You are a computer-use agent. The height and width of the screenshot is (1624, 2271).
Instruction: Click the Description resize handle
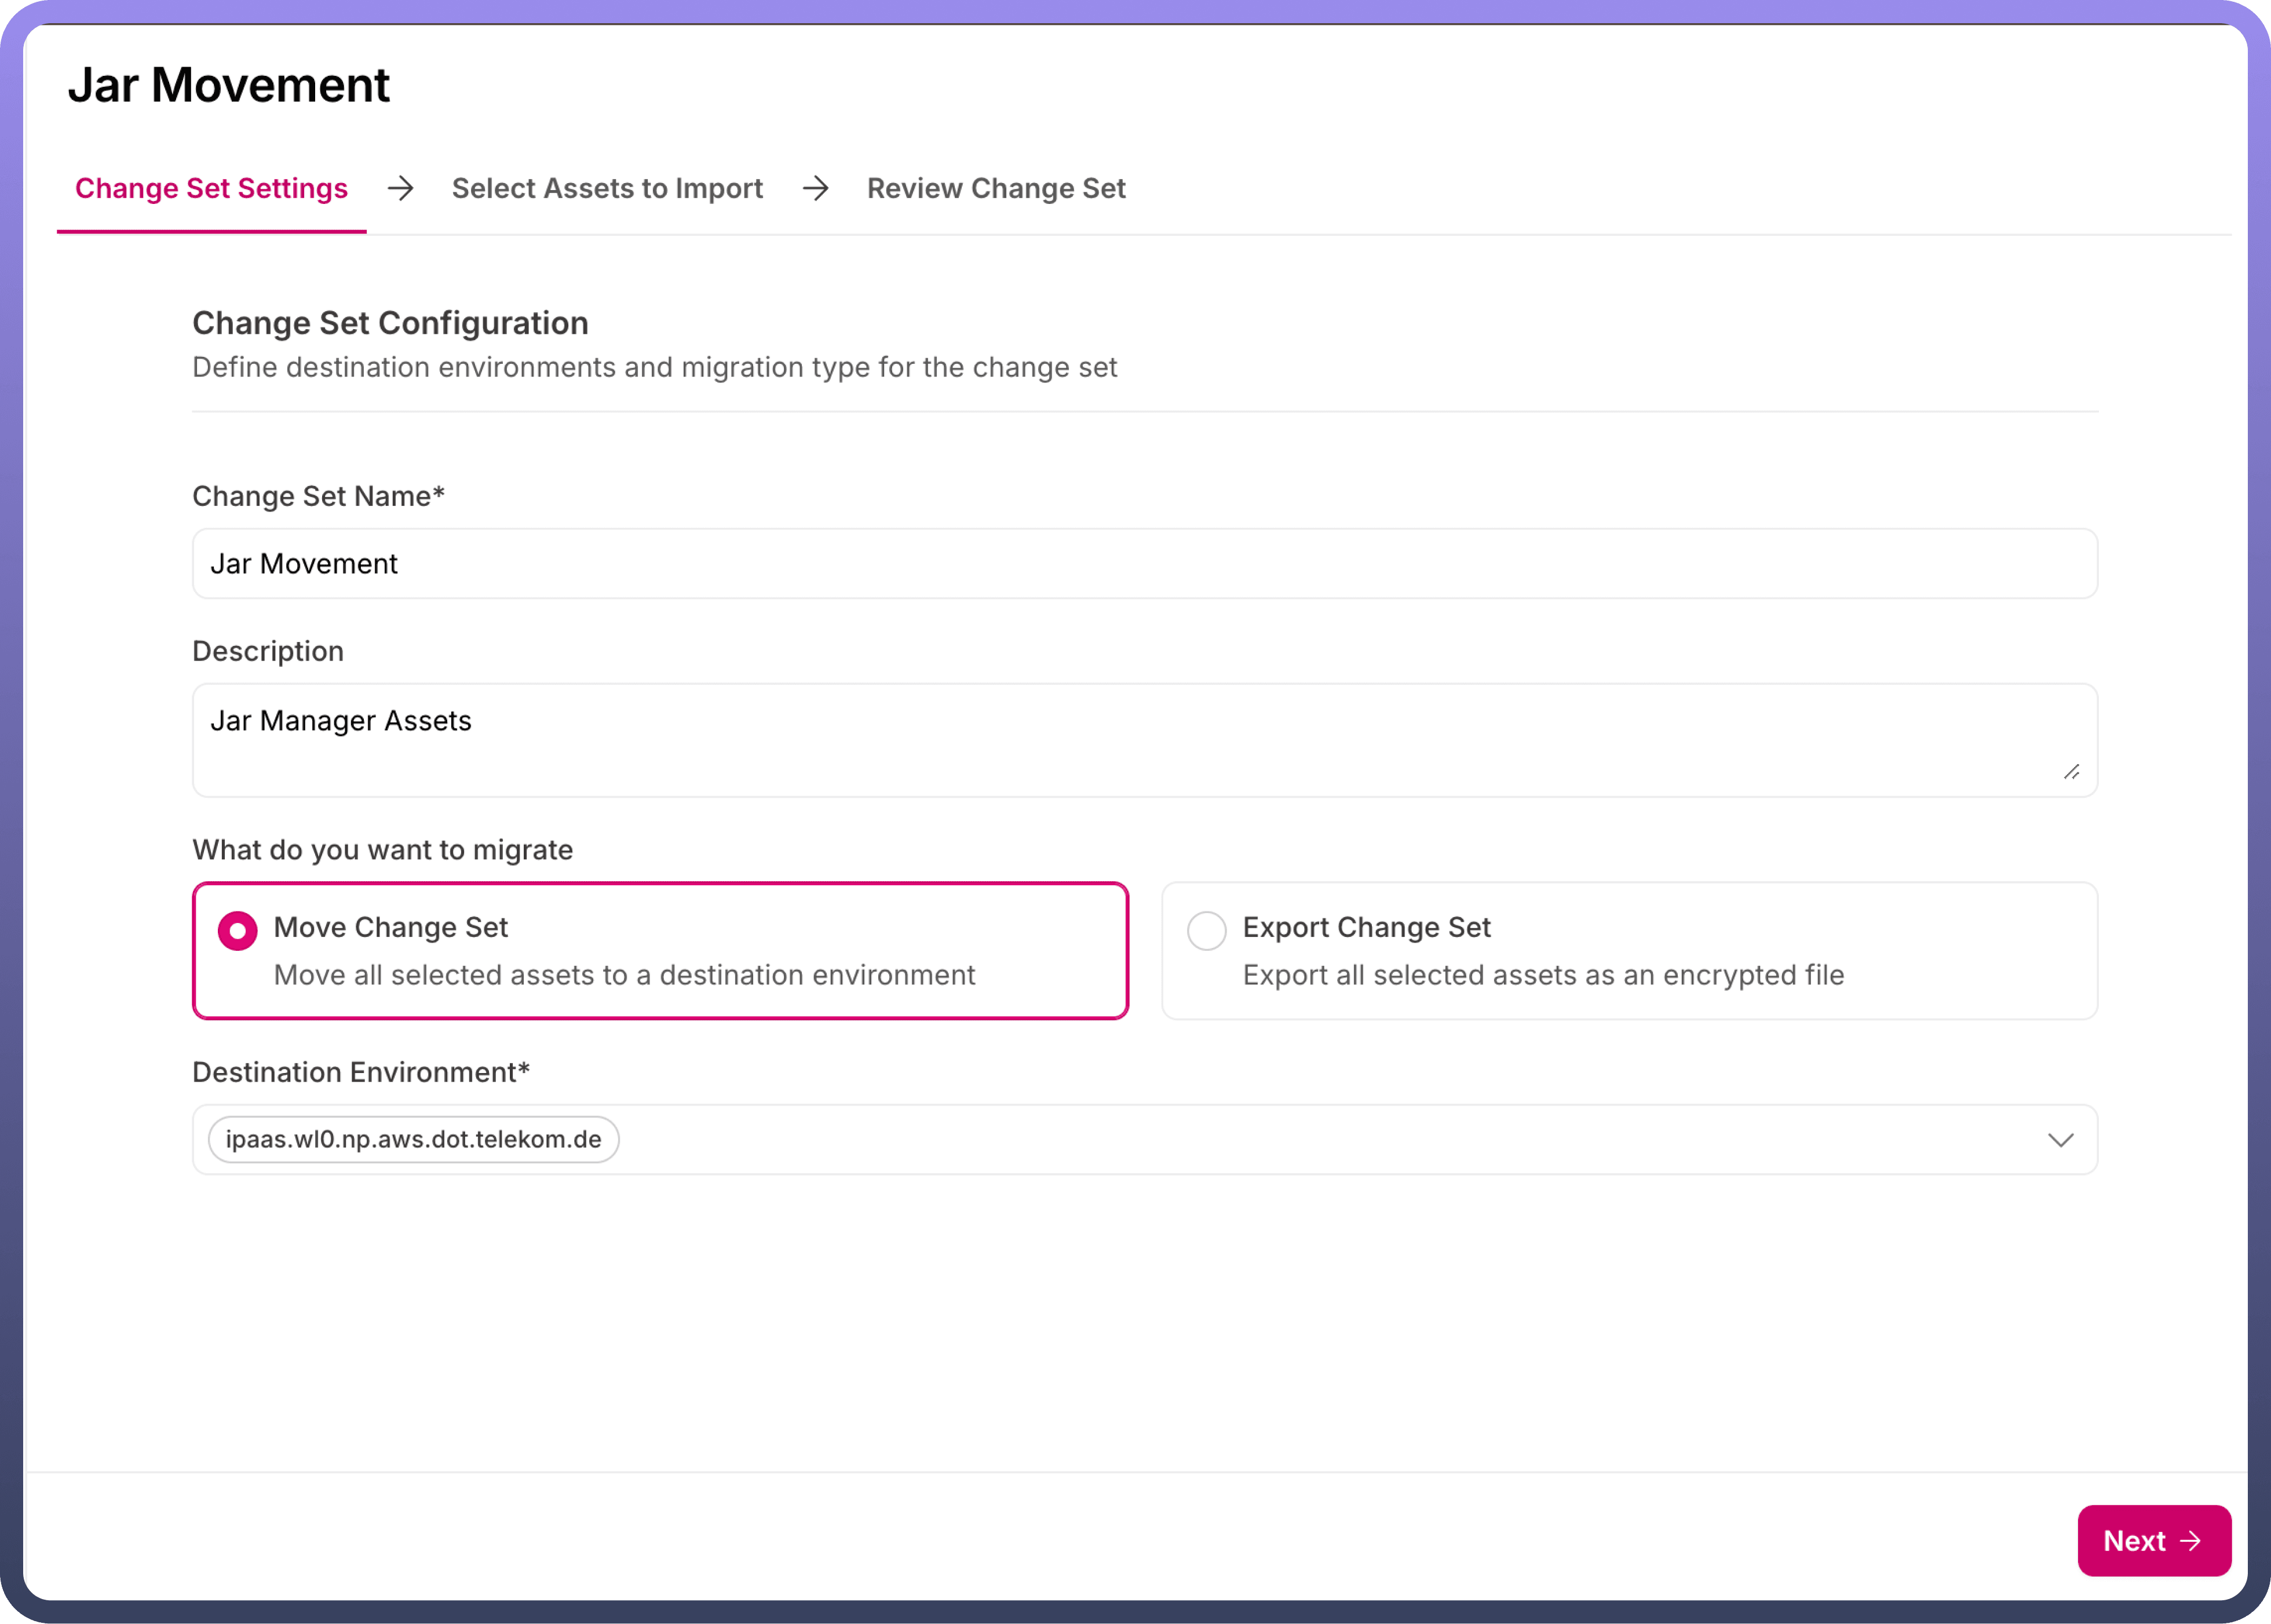[2071, 772]
